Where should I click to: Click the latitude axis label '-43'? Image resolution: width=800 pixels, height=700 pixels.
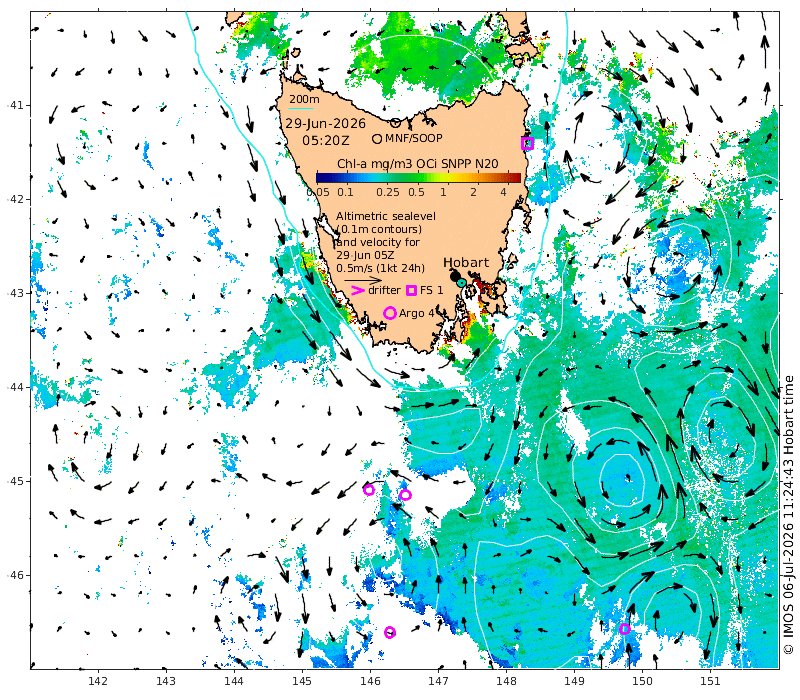[x=15, y=293]
